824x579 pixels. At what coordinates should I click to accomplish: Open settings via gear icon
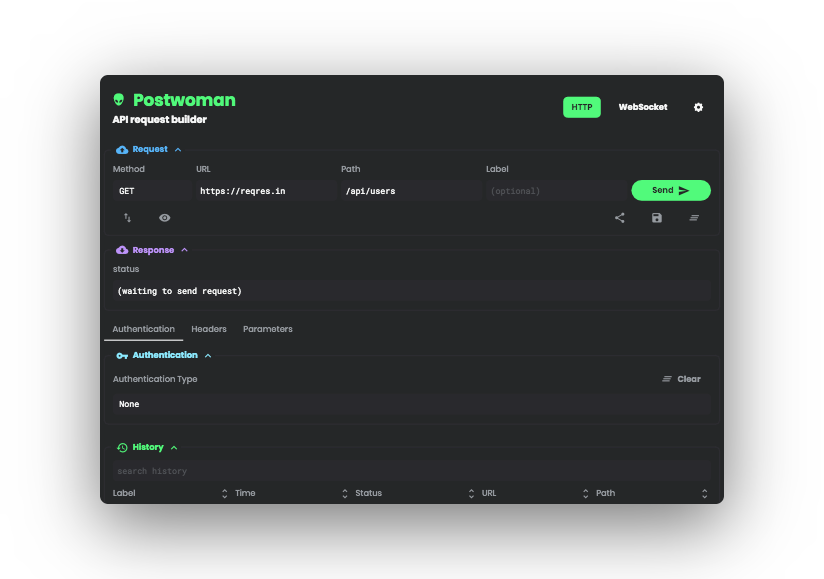point(698,107)
